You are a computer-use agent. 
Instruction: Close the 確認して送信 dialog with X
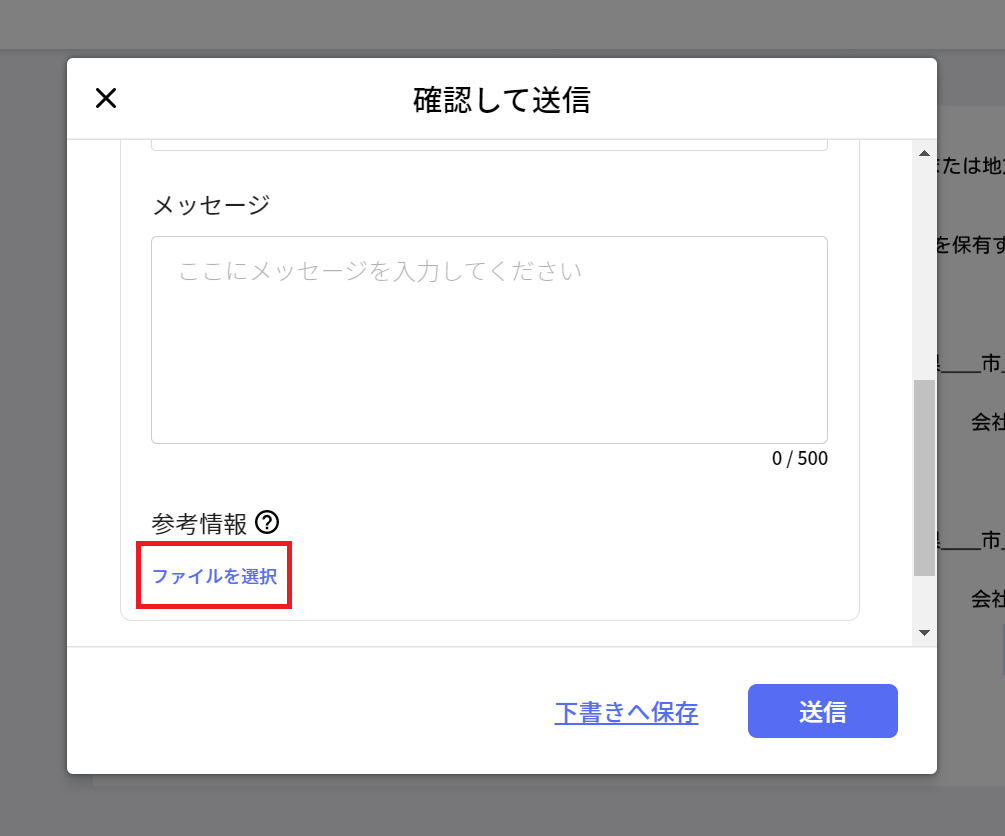pos(106,98)
